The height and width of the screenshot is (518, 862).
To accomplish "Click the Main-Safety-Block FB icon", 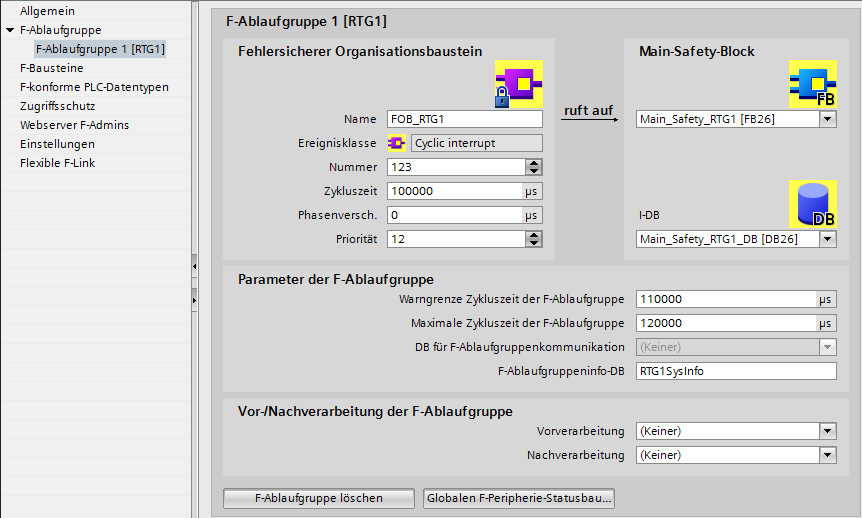I will [x=812, y=83].
